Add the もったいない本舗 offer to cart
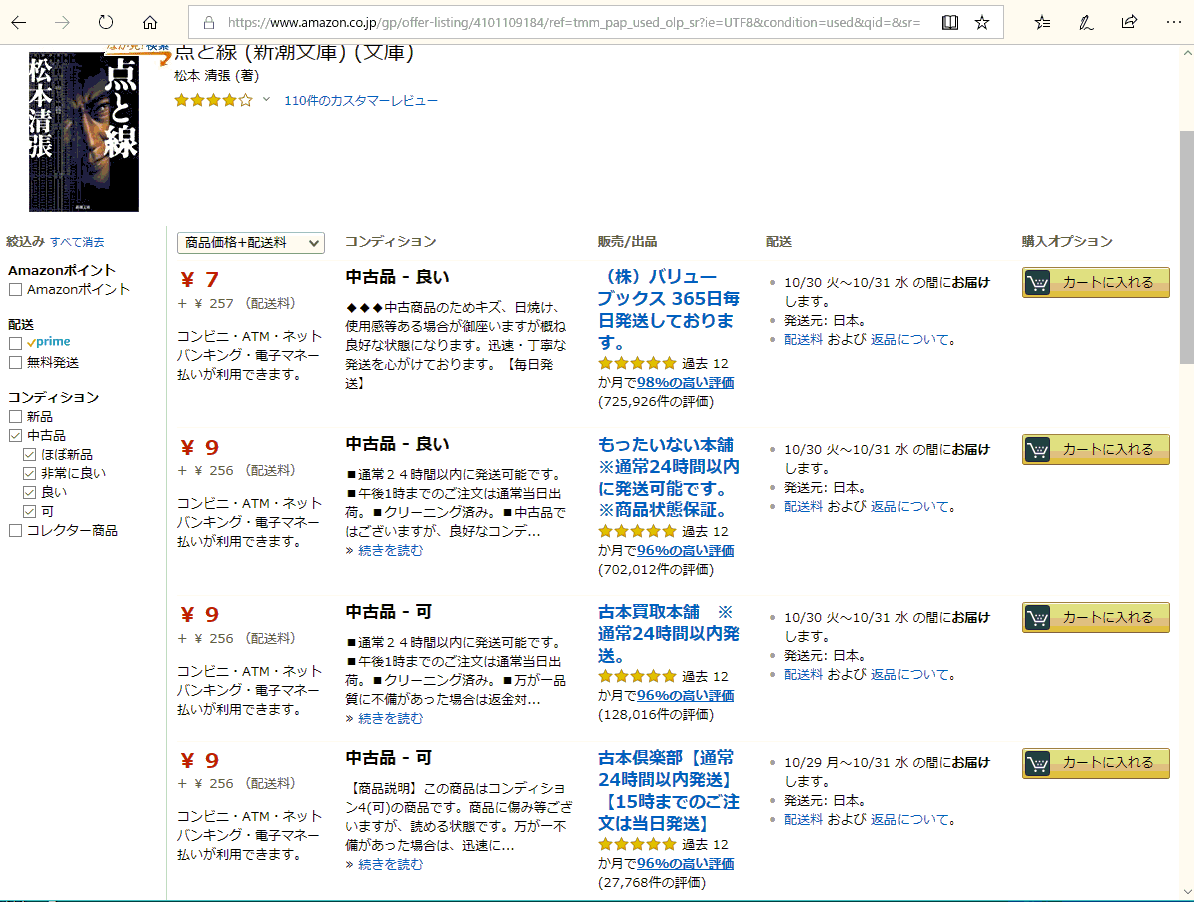The width and height of the screenshot is (1194, 902). [1095, 450]
